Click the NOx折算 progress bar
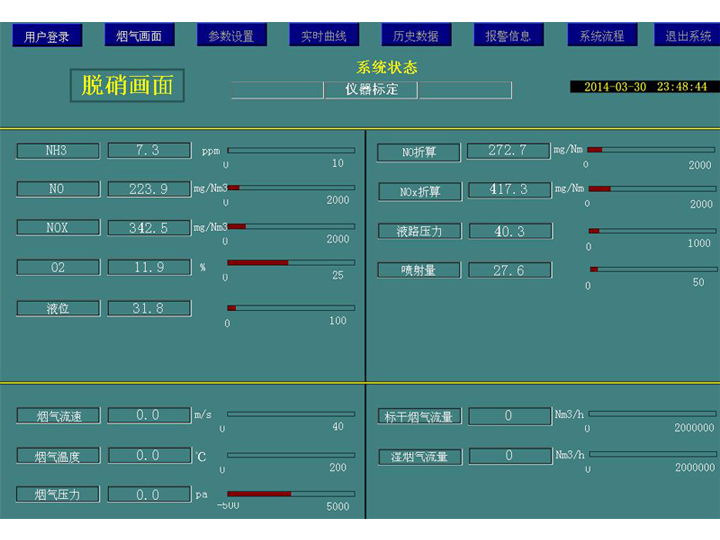 [652, 189]
